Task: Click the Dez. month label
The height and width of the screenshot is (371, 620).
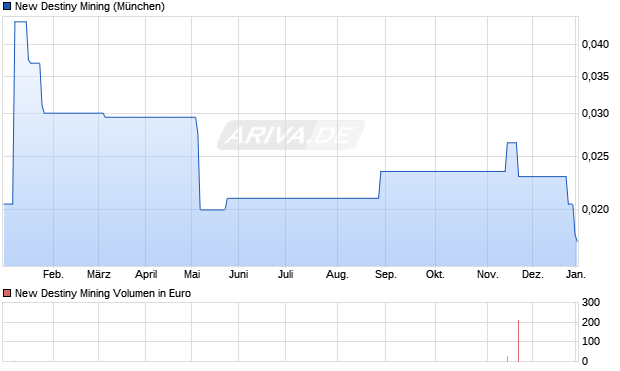Action: tap(533, 274)
